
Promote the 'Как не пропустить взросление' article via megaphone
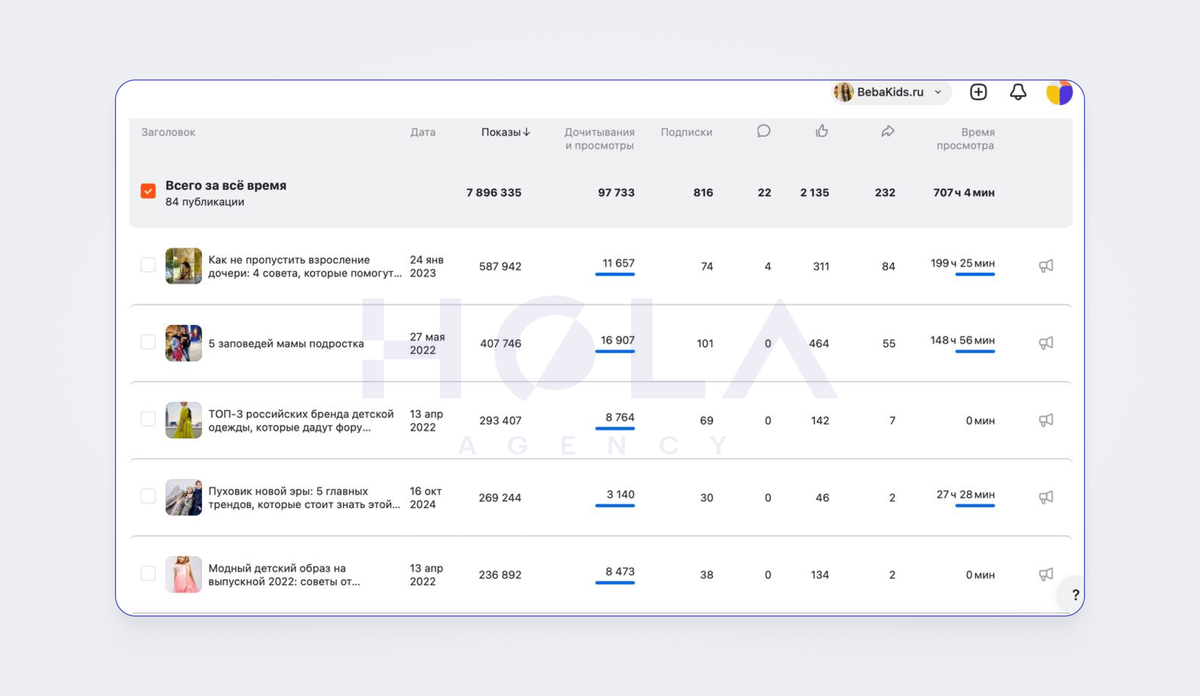click(x=1046, y=266)
